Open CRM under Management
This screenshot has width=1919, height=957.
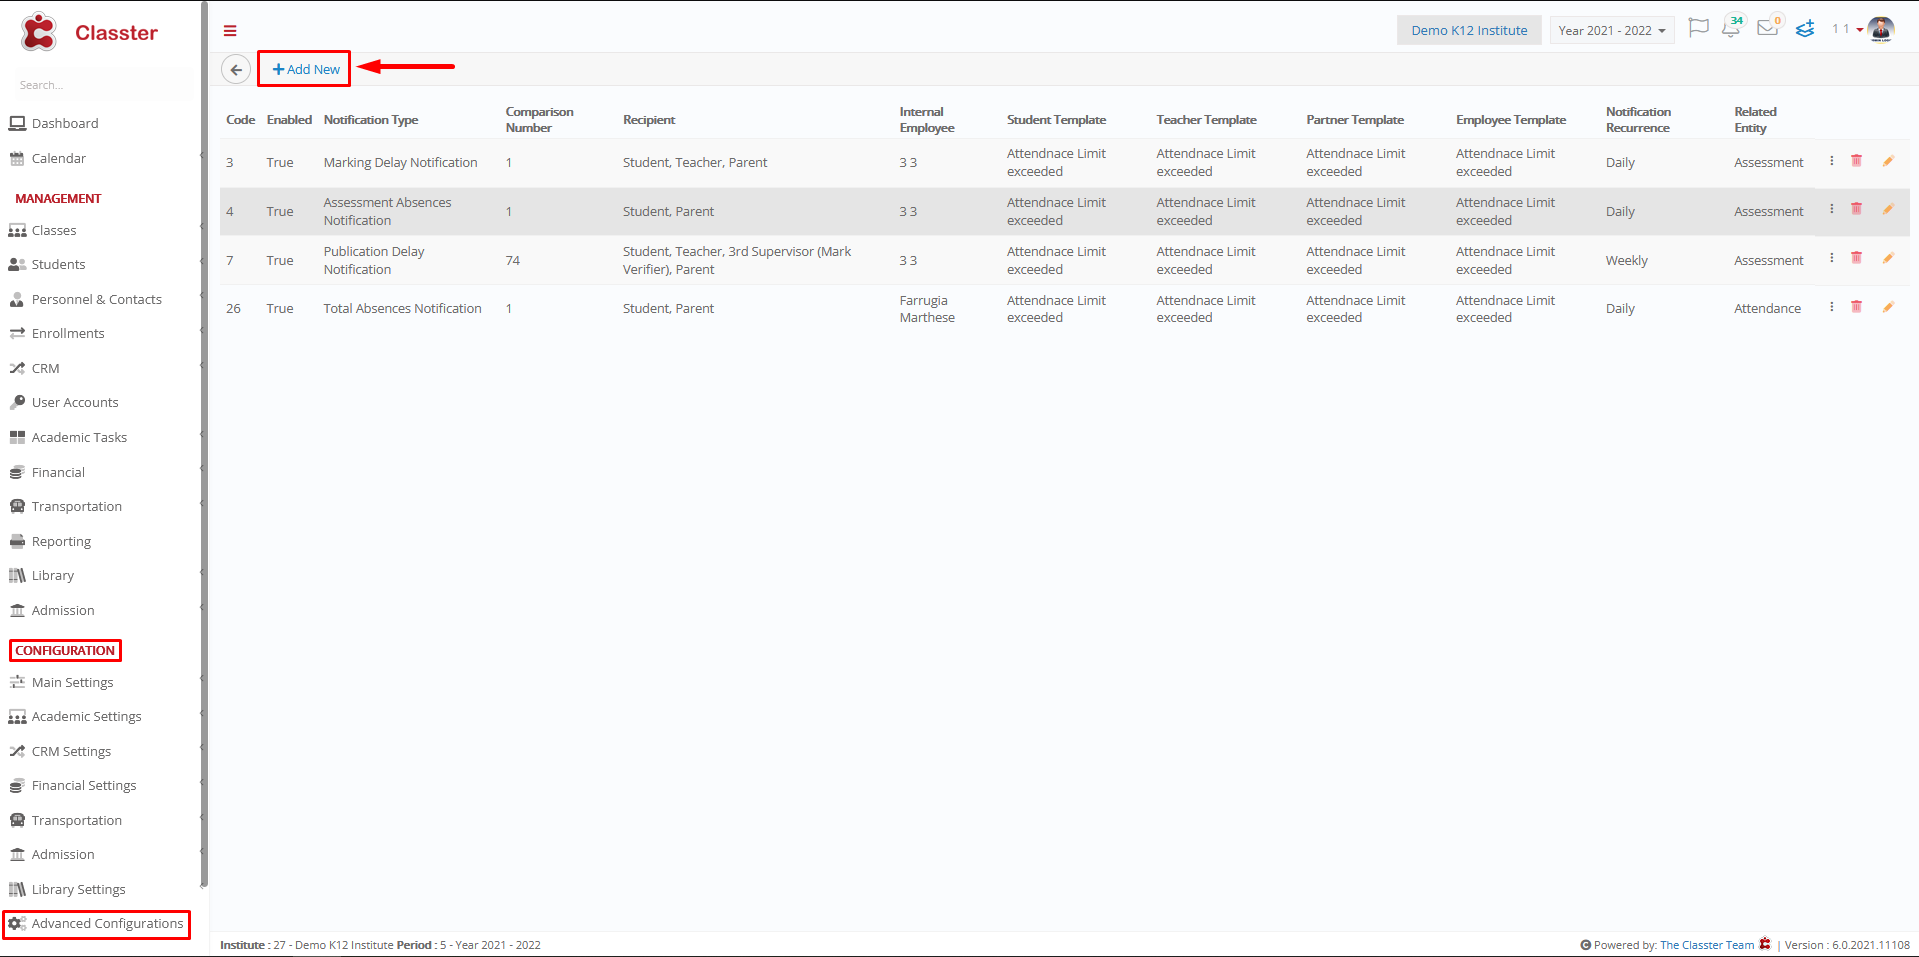[45, 368]
